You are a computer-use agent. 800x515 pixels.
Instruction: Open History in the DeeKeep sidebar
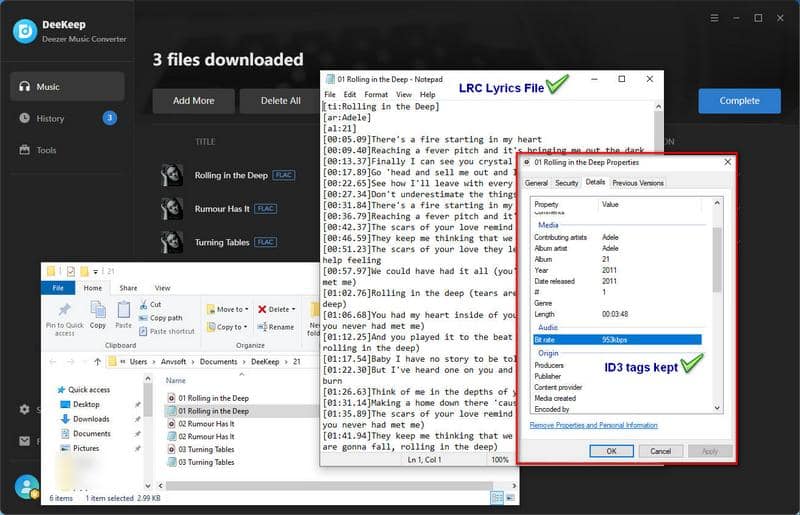click(x=67, y=118)
